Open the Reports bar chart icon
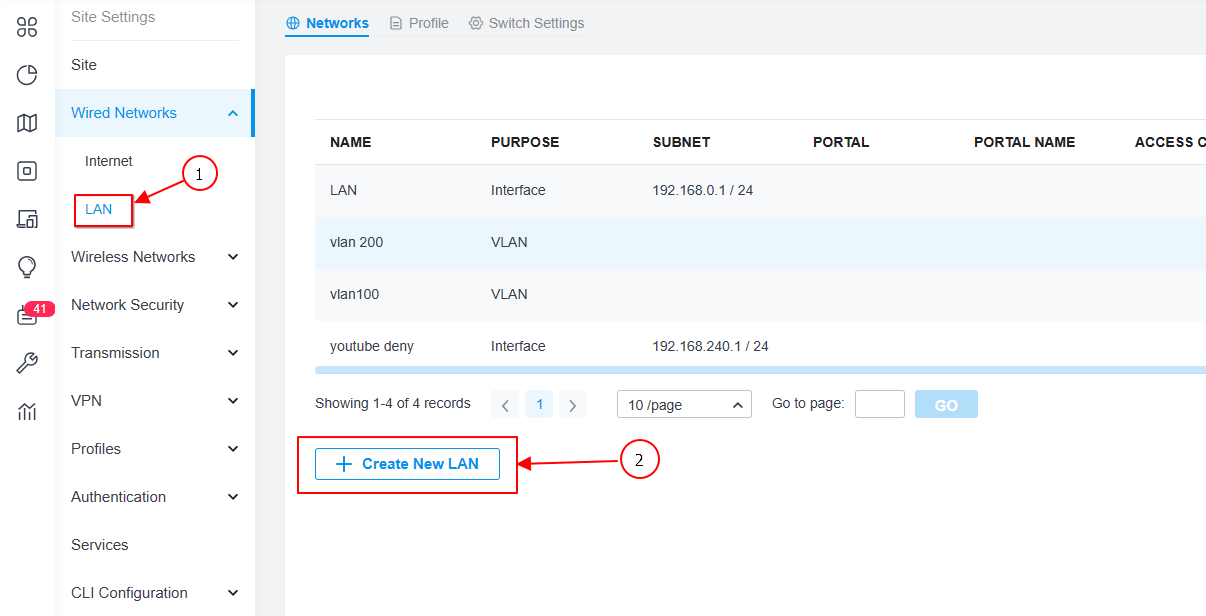Image resolution: width=1206 pixels, height=616 pixels. click(27, 411)
